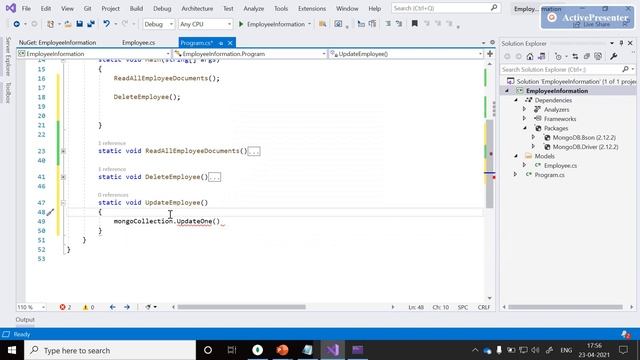The width and height of the screenshot is (640, 360).
Task: Expand Analyzers node in Solution Explorer
Action: 524,109
